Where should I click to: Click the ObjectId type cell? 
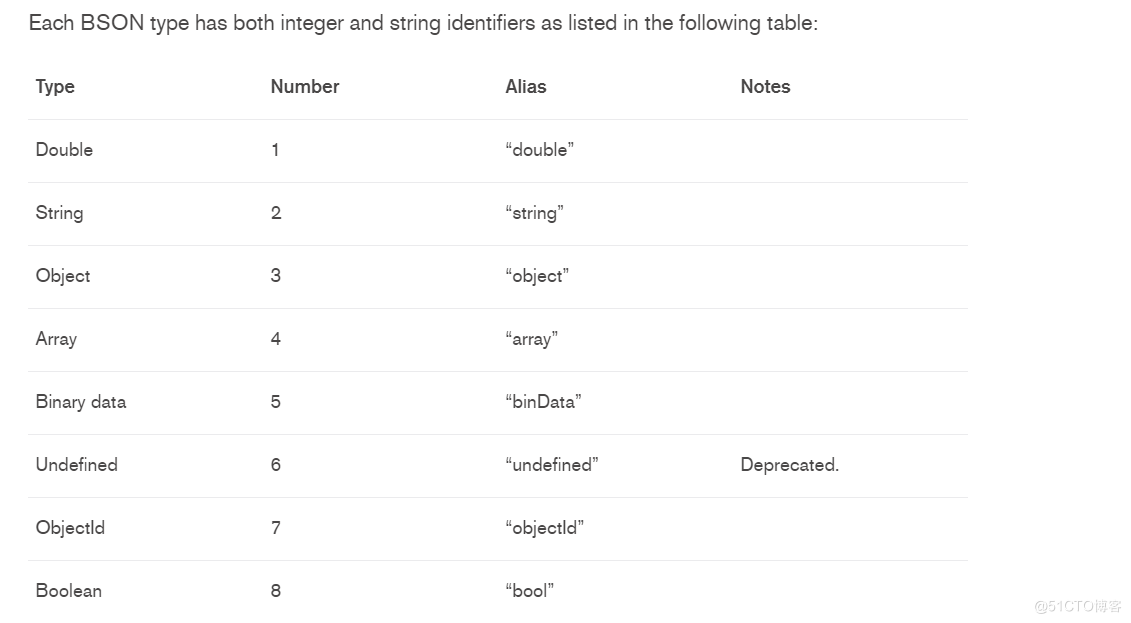pos(70,528)
